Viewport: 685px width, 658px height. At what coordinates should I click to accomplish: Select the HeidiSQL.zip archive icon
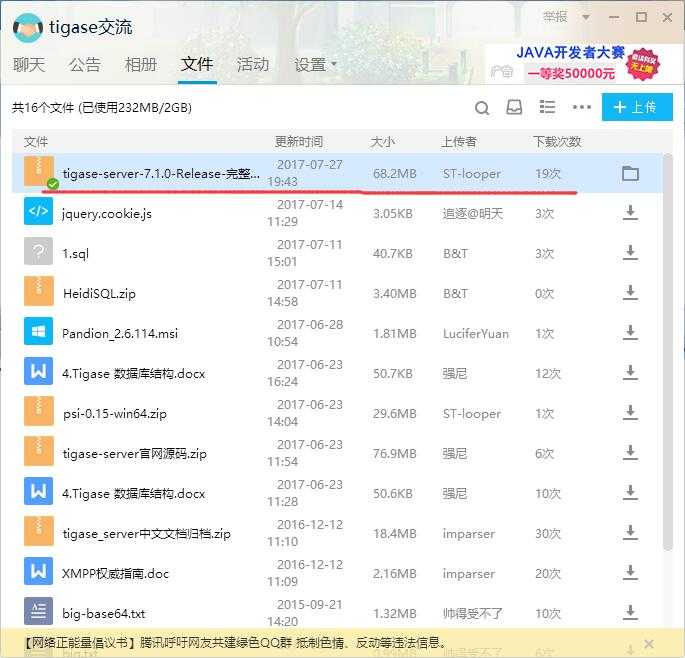[38, 291]
